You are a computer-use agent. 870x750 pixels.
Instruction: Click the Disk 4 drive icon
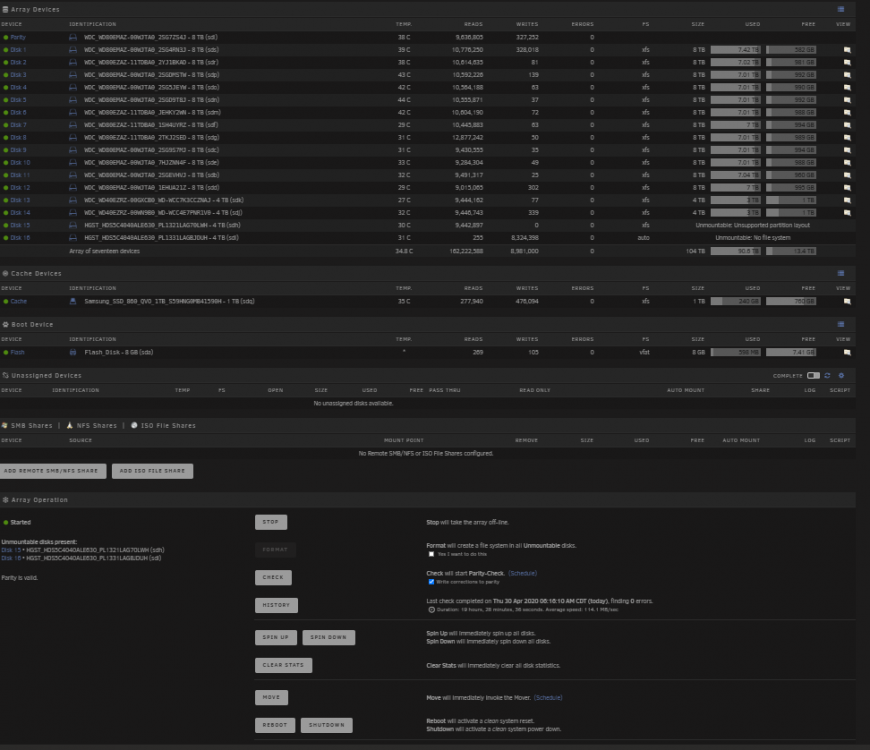tap(73, 88)
